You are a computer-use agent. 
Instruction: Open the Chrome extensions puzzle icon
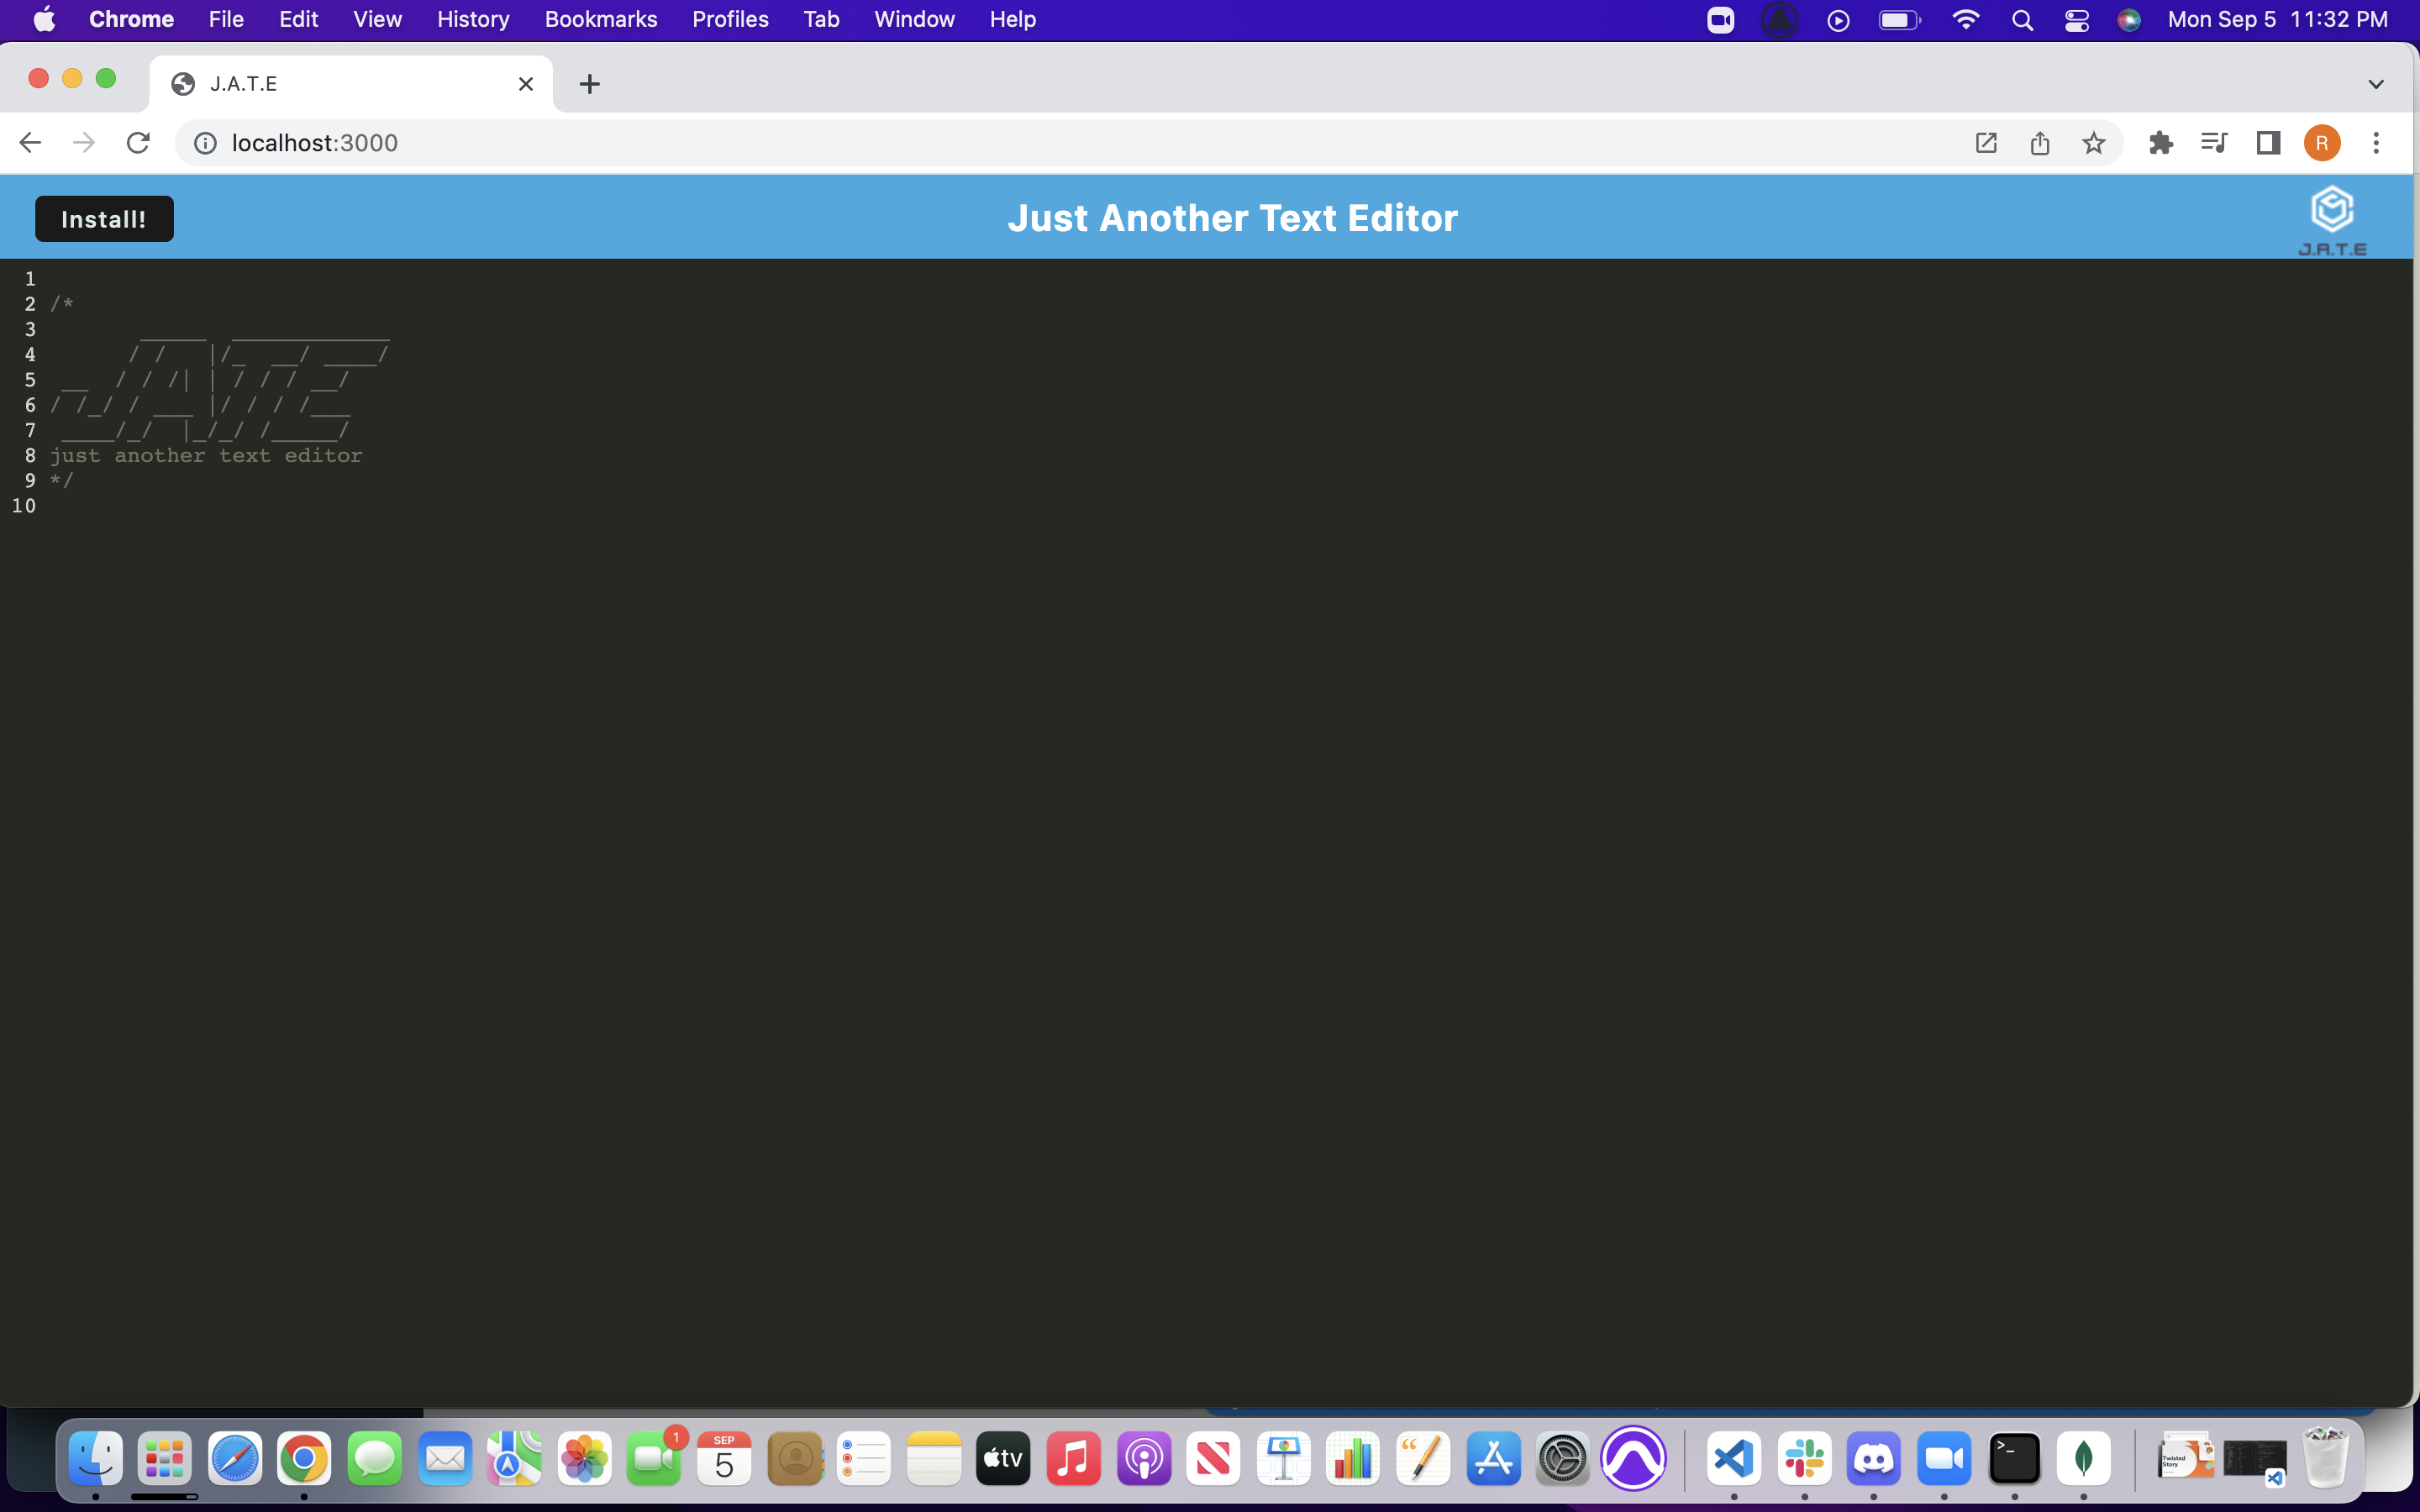[2161, 142]
